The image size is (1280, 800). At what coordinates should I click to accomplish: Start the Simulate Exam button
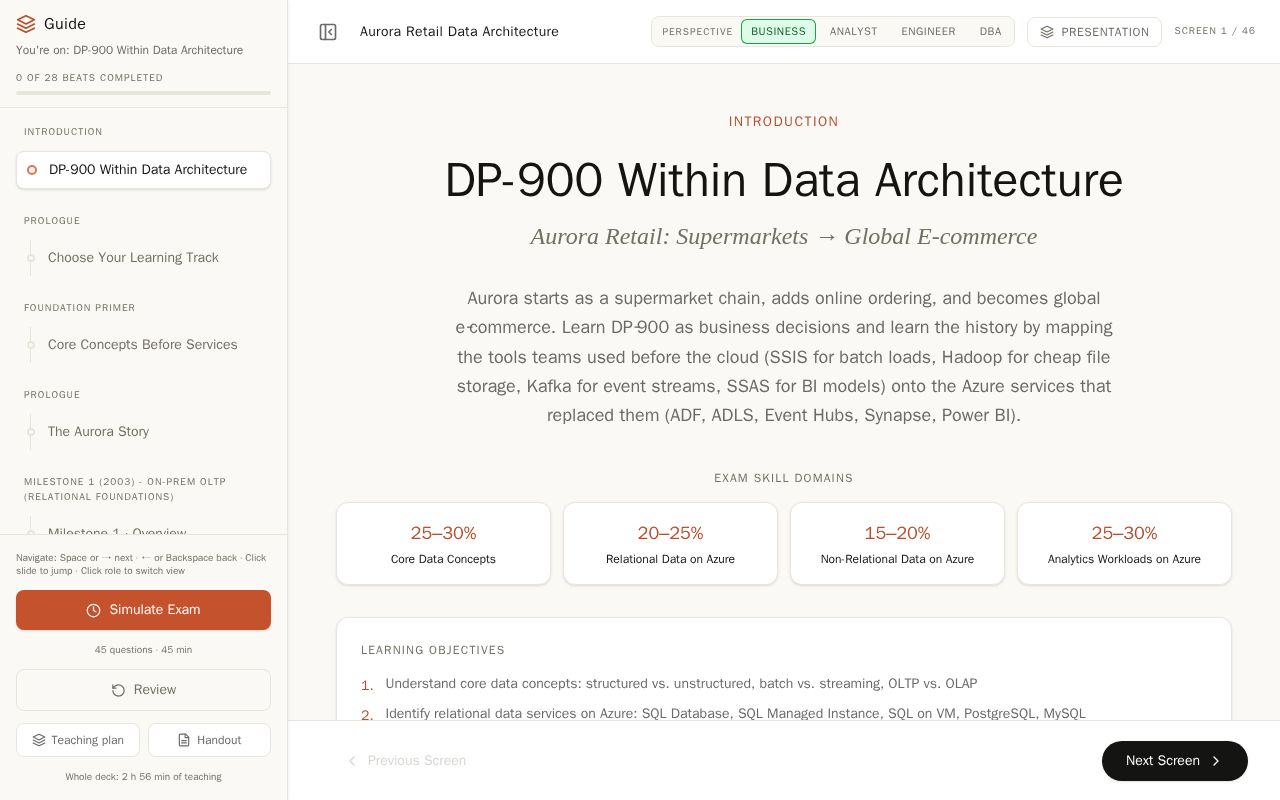[x=143, y=610]
